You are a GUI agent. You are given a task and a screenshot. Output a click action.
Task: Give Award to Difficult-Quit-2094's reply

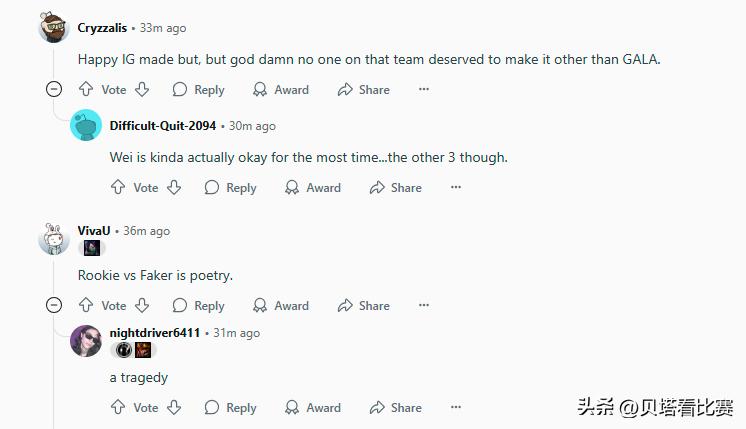(x=312, y=187)
